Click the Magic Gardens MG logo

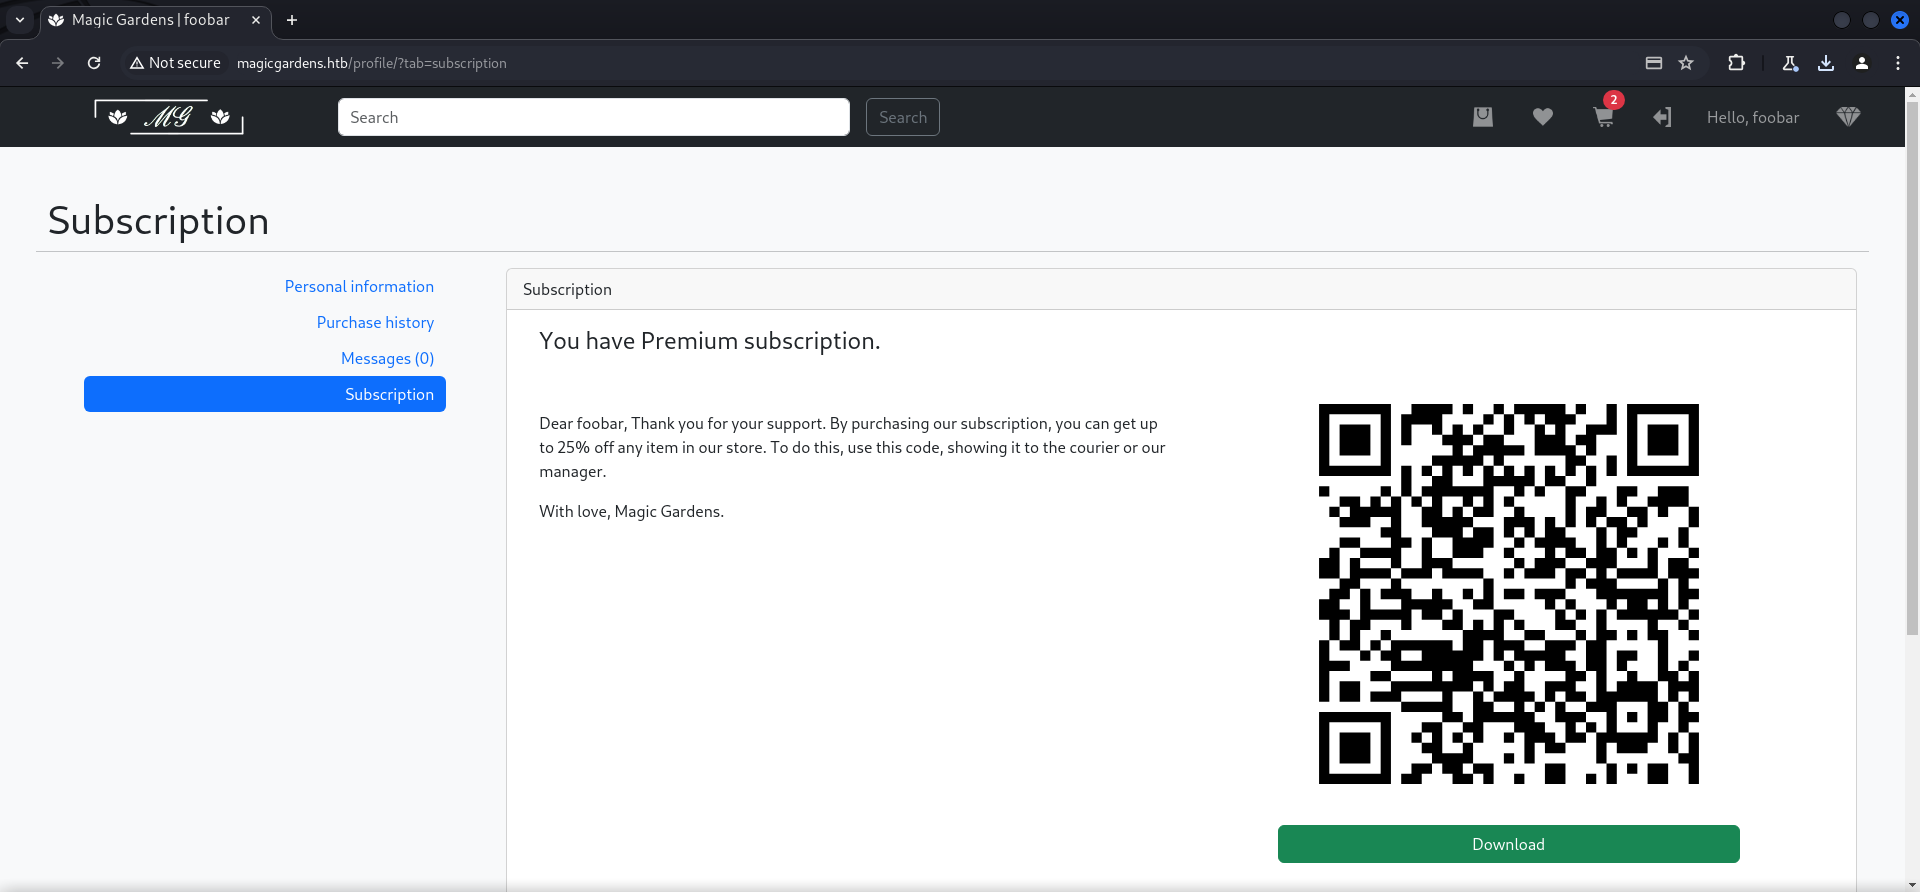coord(169,117)
